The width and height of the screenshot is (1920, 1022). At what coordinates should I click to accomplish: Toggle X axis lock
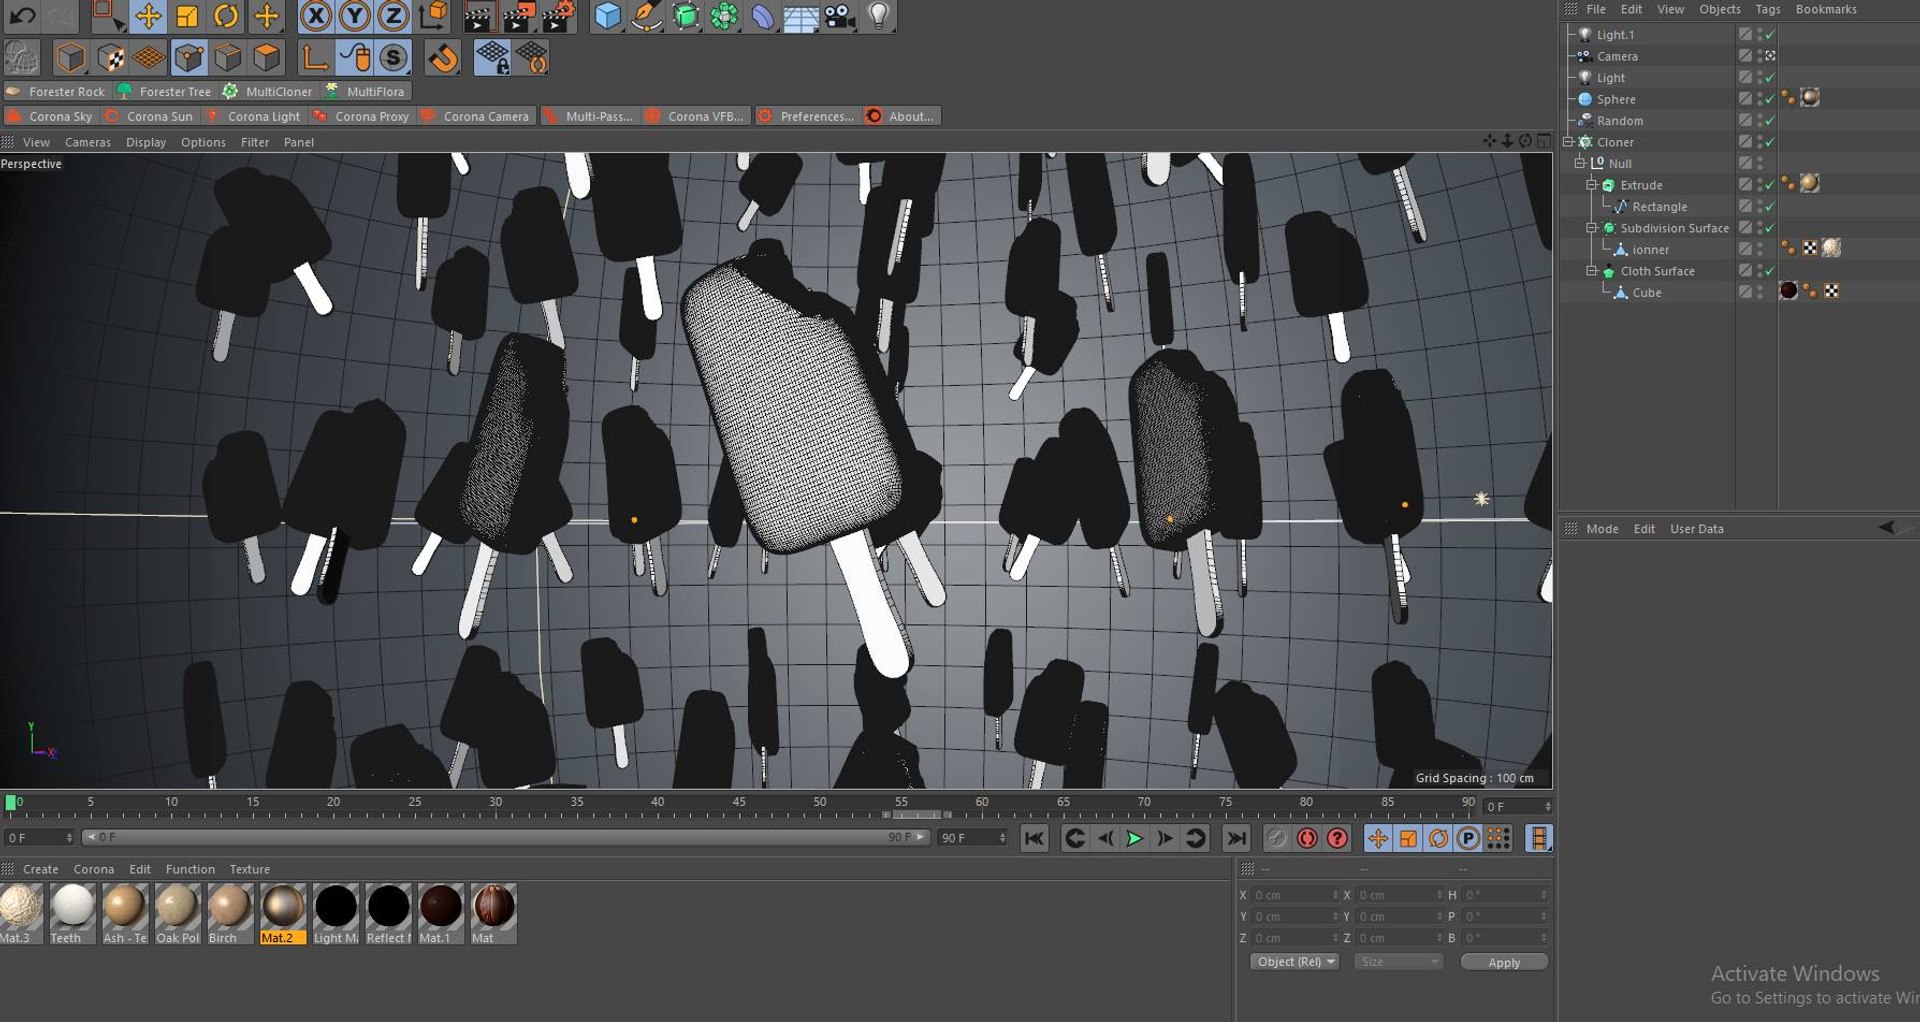tap(316, 15)
